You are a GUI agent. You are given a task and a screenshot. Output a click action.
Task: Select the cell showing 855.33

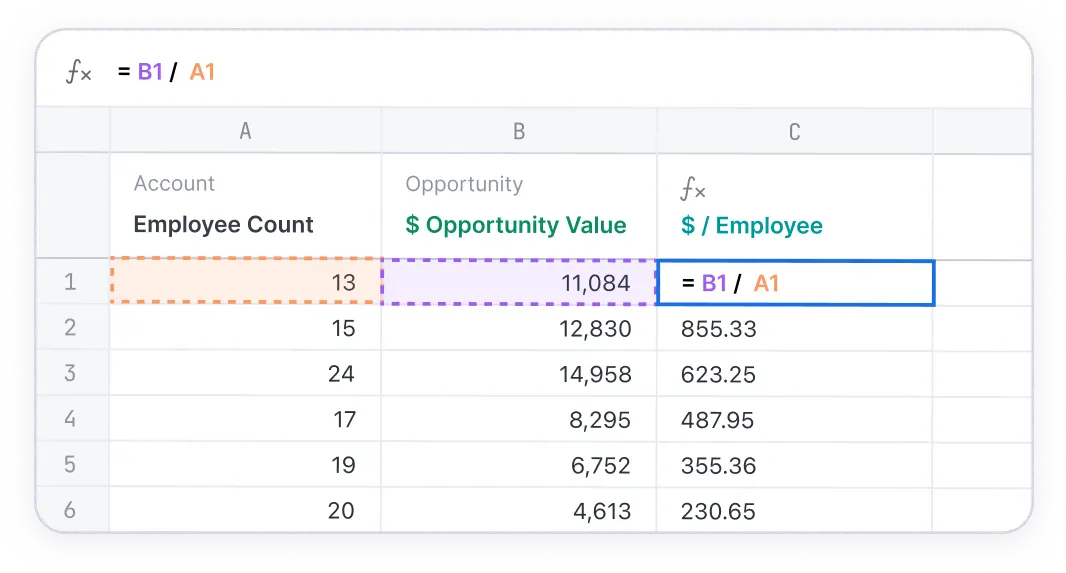(795, 329)
